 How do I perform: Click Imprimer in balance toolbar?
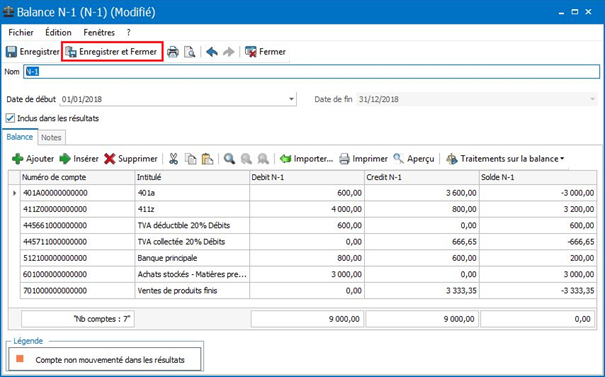(x=363, y=159)
